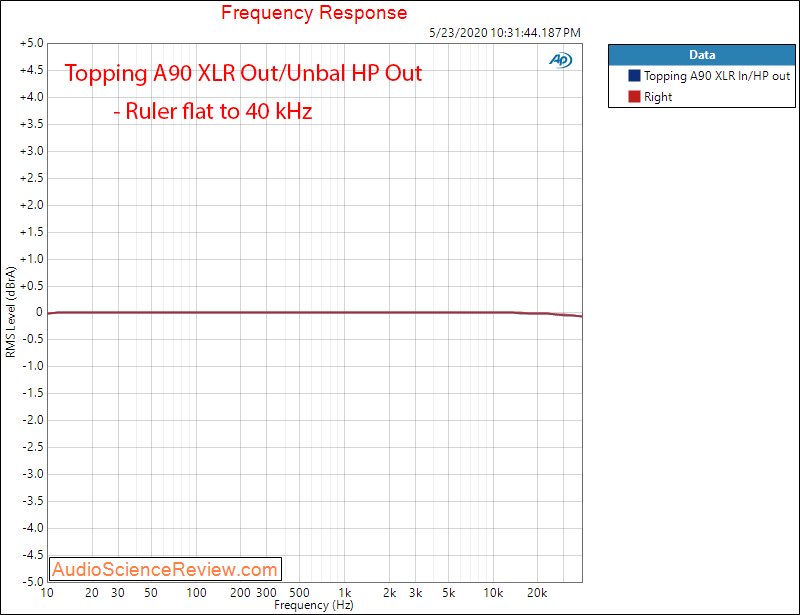Click the 5k x-axis tick label
The height and width of the screenshot is (615, 800).
point(448,593)
